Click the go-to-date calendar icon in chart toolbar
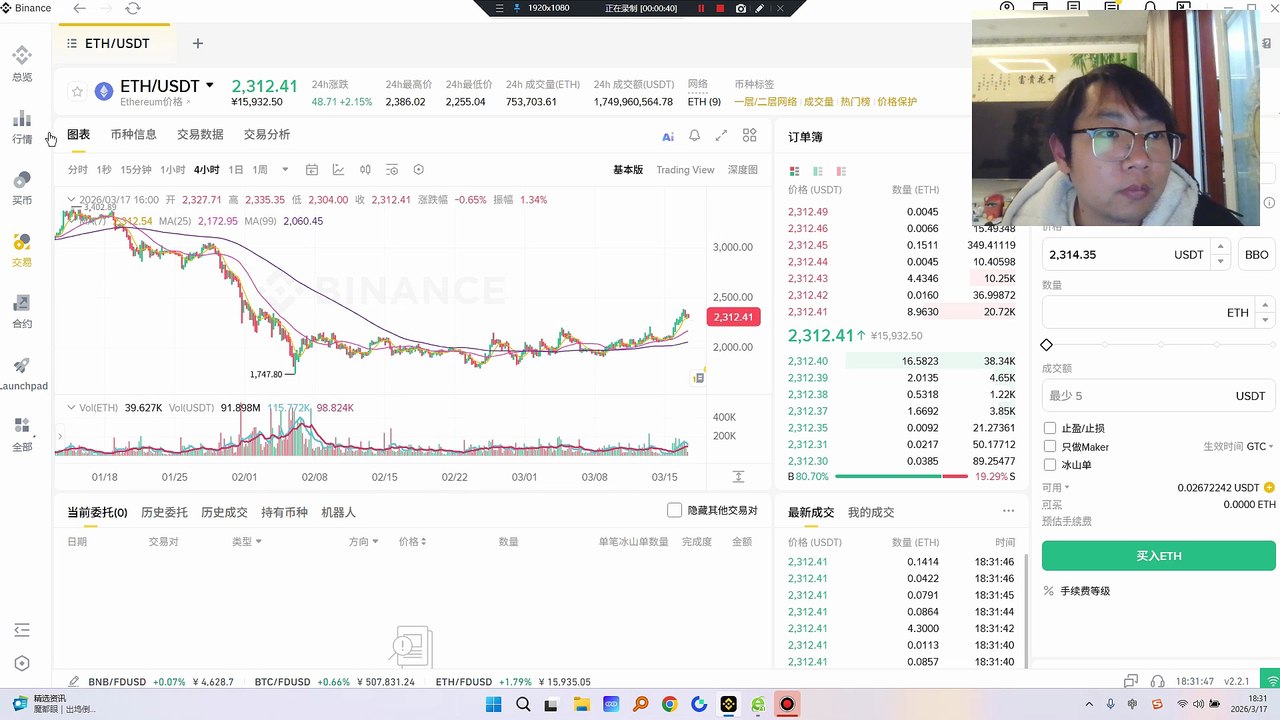1280x720 pixels. pyautogui.click(x=312, y=170)
